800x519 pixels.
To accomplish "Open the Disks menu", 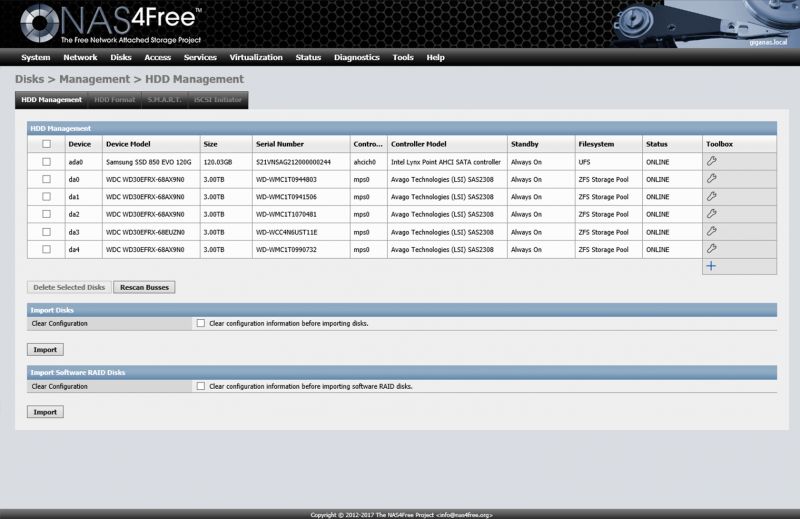I will (121, 57).
